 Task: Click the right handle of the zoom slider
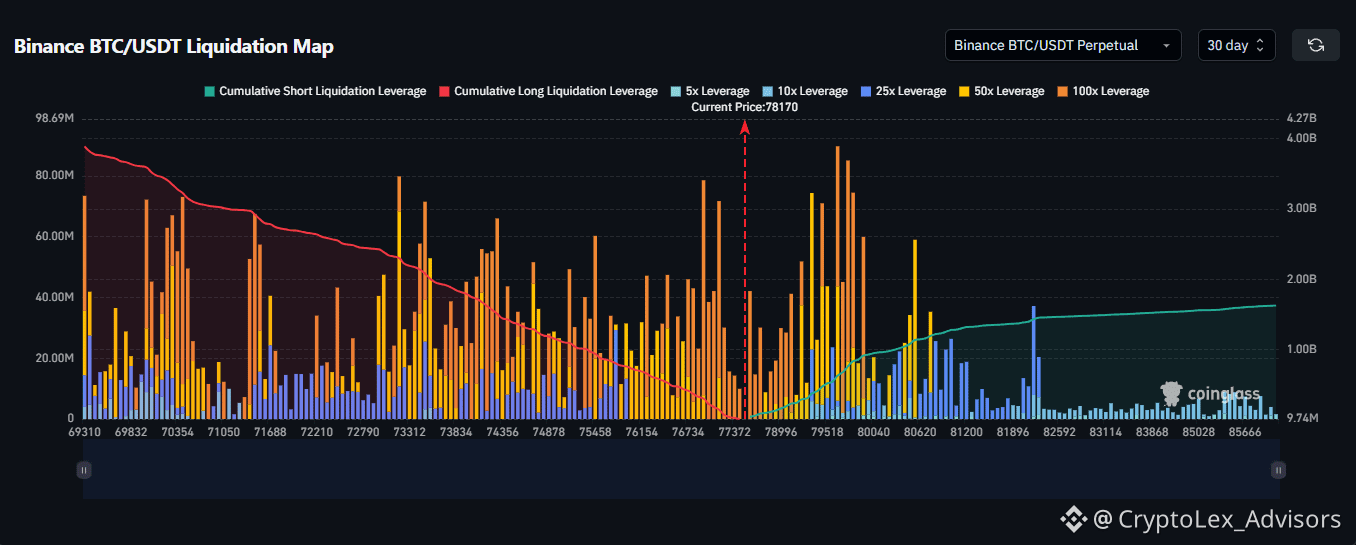1278,469
